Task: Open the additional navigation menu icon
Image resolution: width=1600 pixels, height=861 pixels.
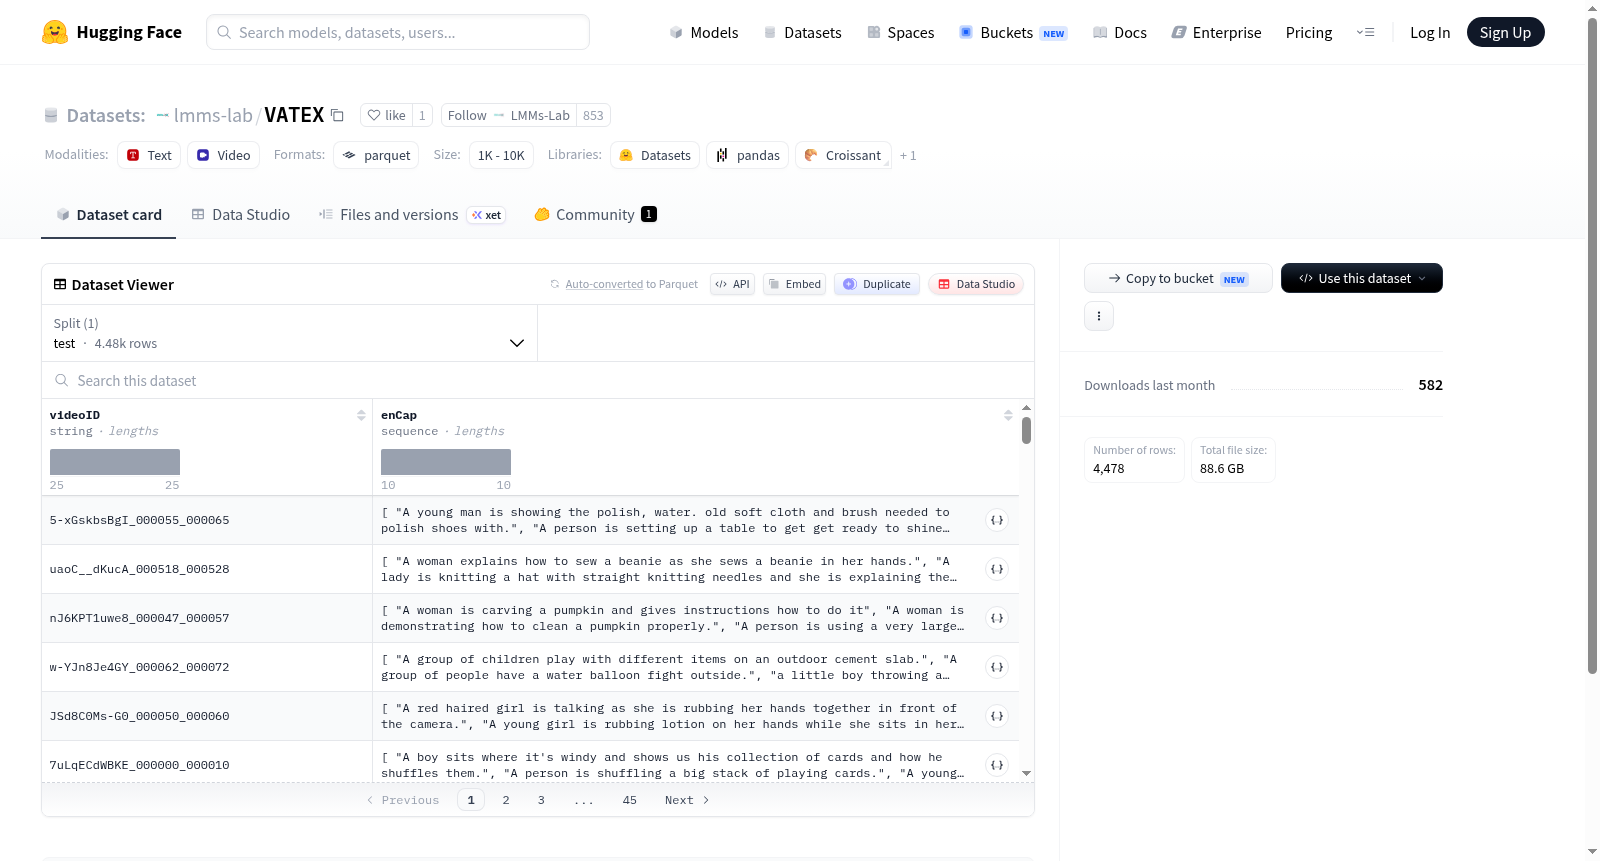Action: tap(1365, 32)
